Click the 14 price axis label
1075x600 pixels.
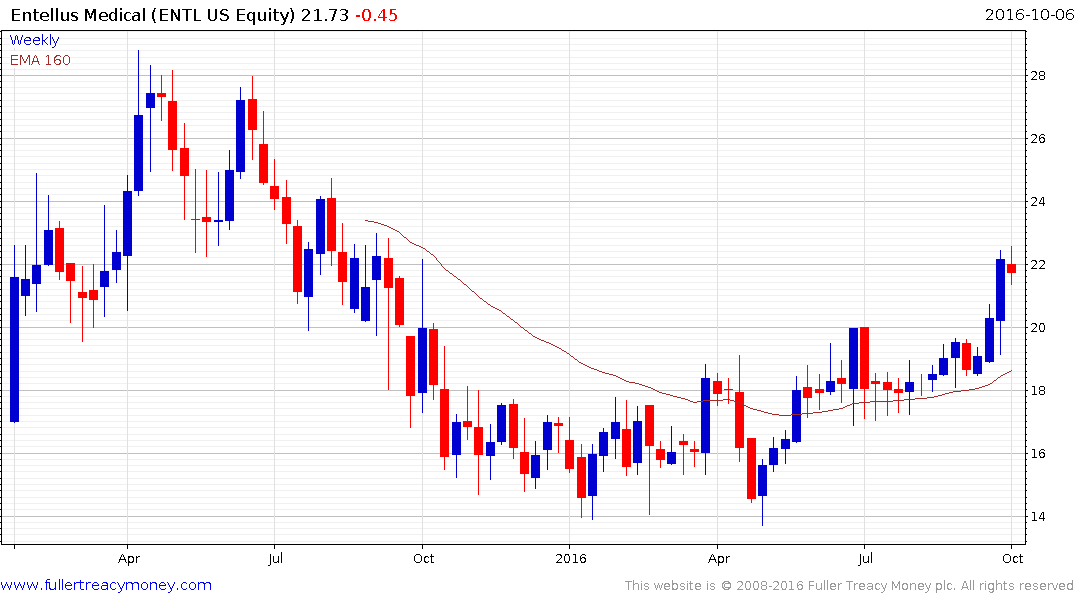tap(1038, 517)
